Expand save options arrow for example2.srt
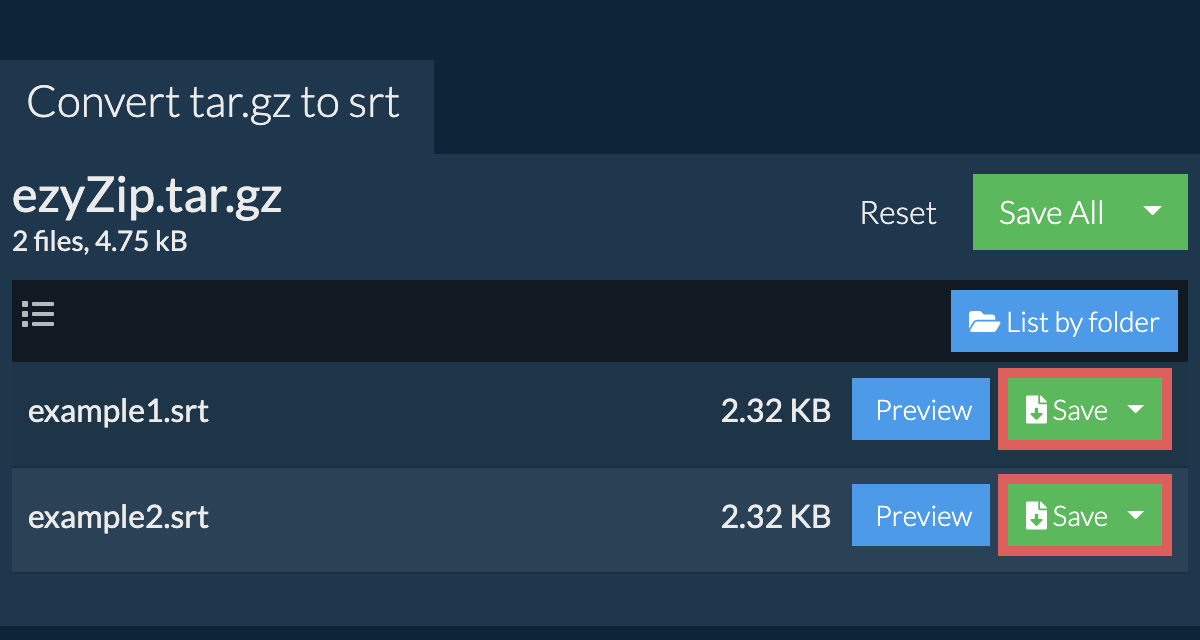The image size is (1200, 640). [x=1136, y=515]
